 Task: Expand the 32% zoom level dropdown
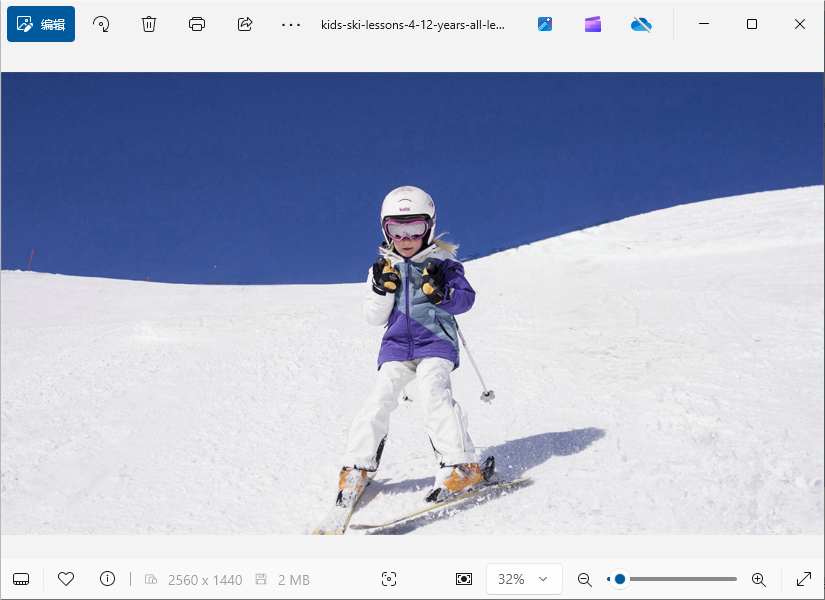coord(524,579)
